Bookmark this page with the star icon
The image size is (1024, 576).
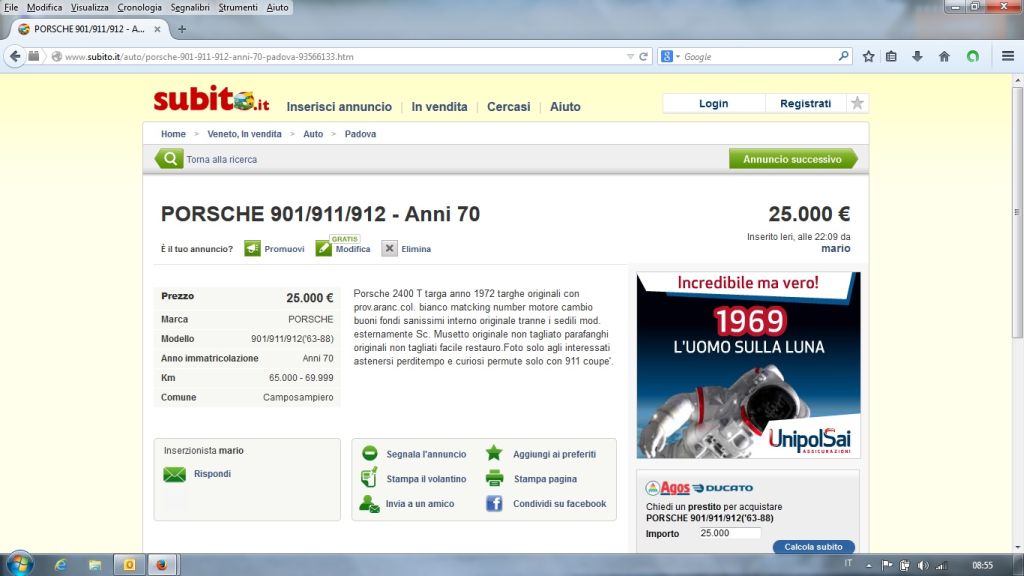tap(868, 57)
